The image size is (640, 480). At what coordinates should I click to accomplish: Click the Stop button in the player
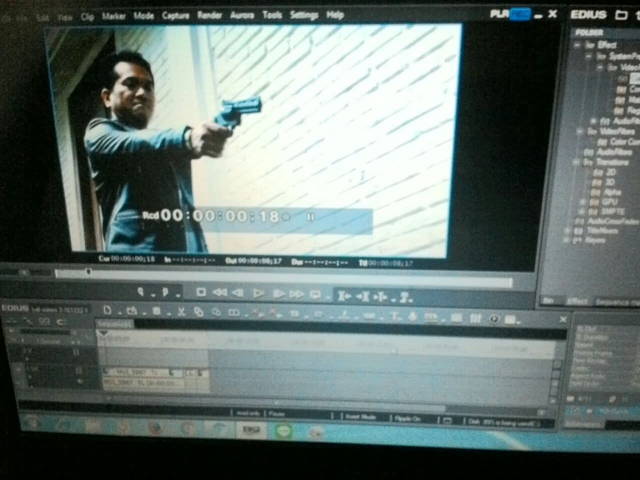pos(201,292)
